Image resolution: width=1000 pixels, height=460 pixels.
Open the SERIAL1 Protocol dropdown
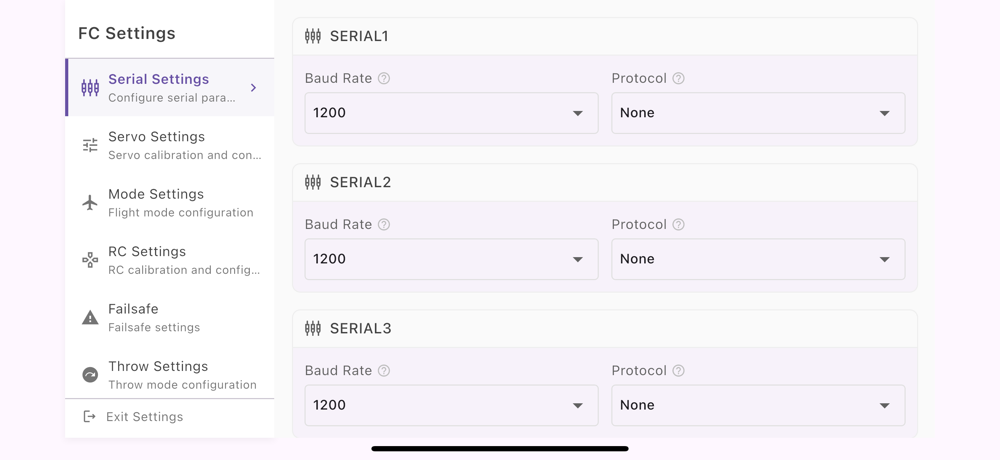click(758, 113)
